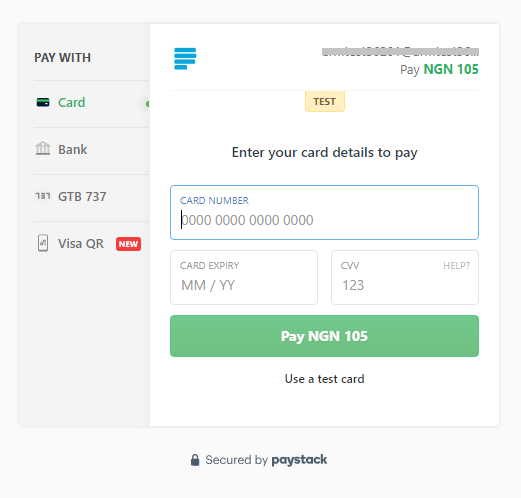Click the Visa QR phone icon
This screenshot has width=521, height=498.
43,243
